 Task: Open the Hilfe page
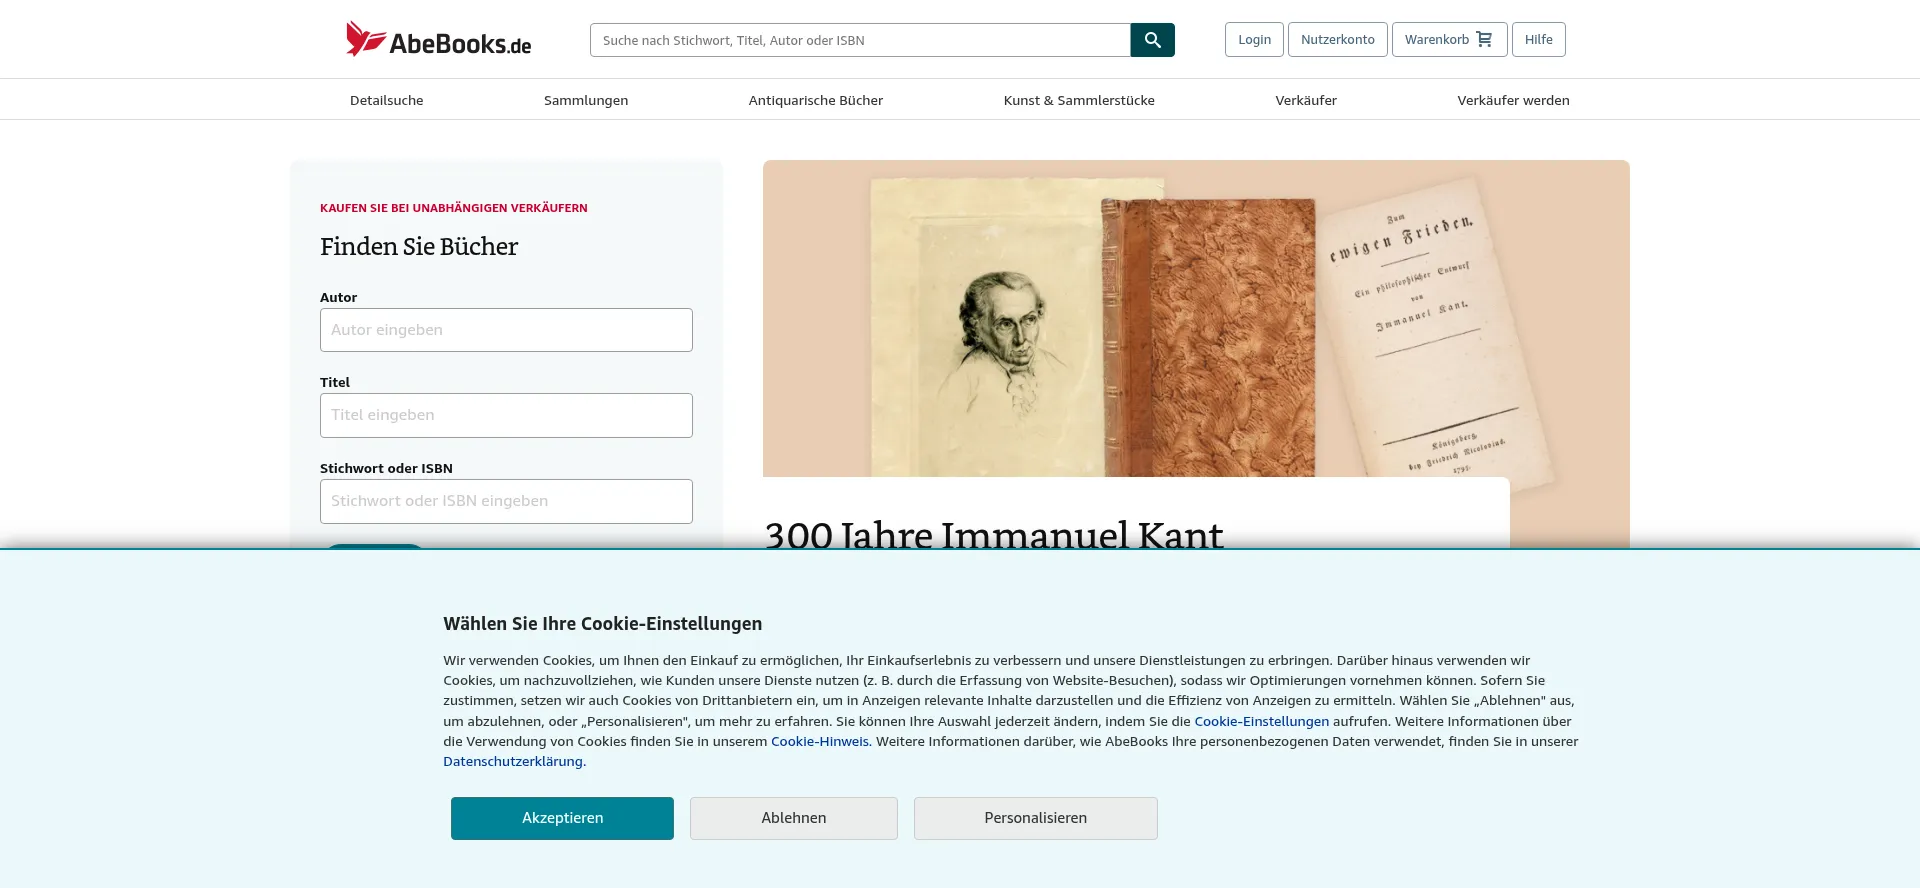[x=1538, y=39]
